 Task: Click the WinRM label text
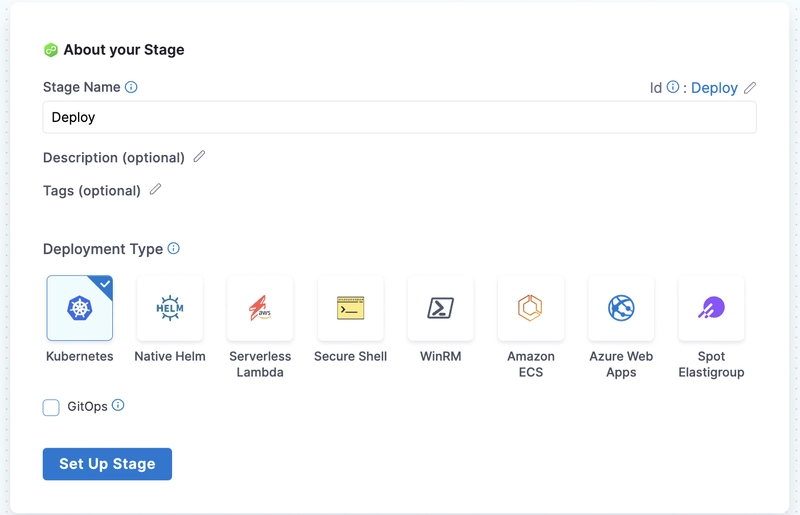click(x=441, y=356)
